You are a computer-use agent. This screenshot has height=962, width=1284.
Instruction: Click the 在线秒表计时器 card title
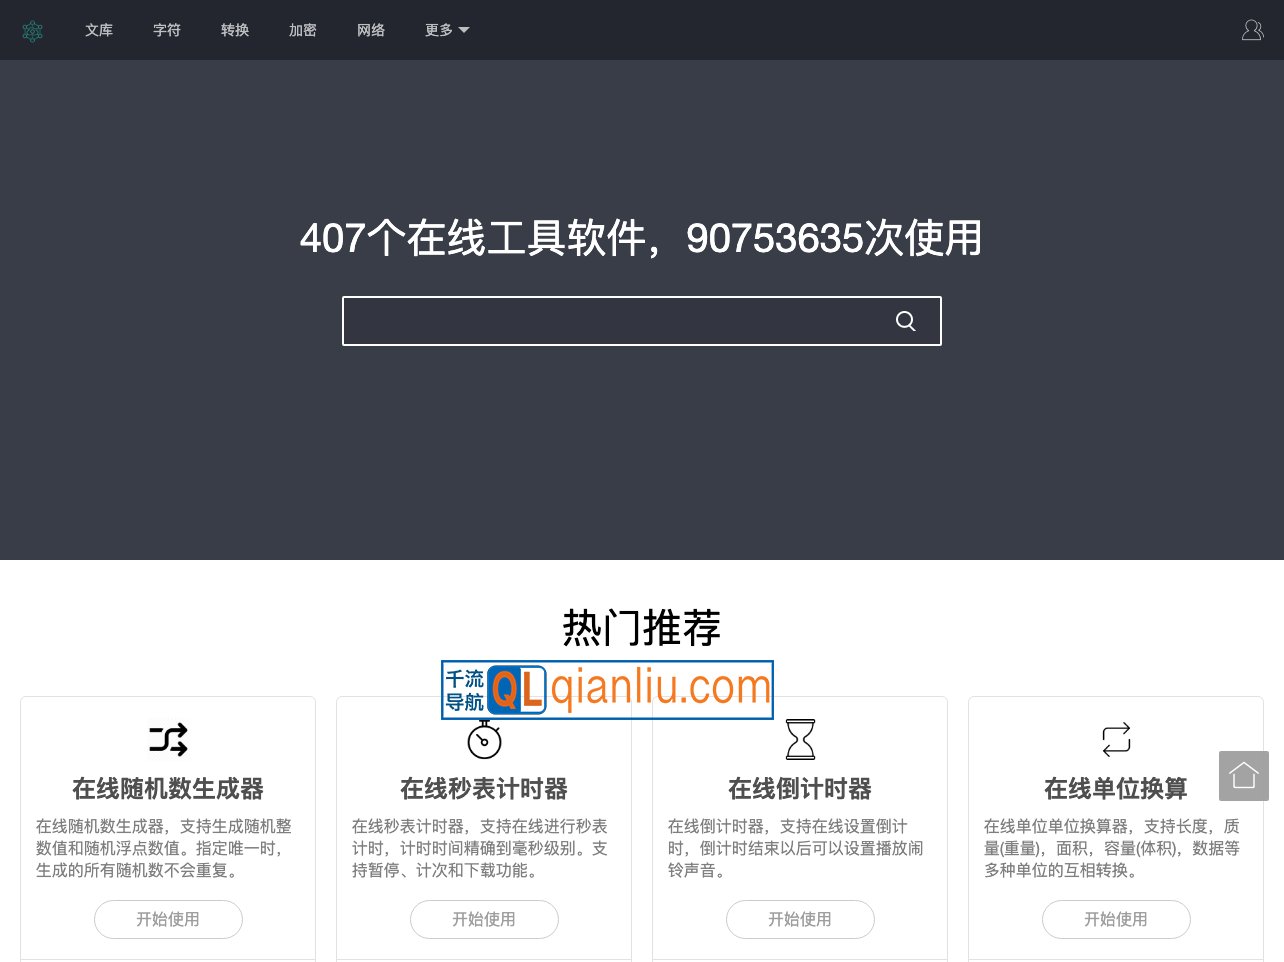(x=484, y=789)
